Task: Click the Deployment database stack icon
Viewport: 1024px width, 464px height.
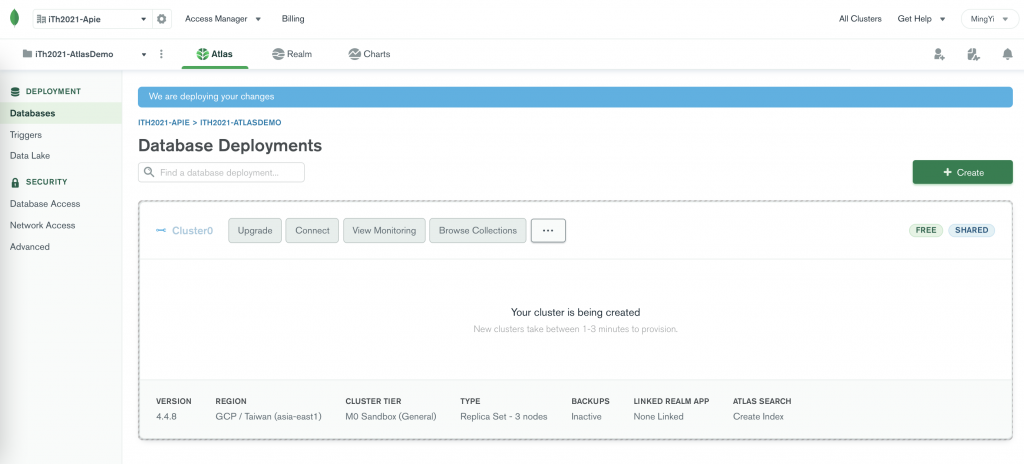Action: (x=15, y=91)
